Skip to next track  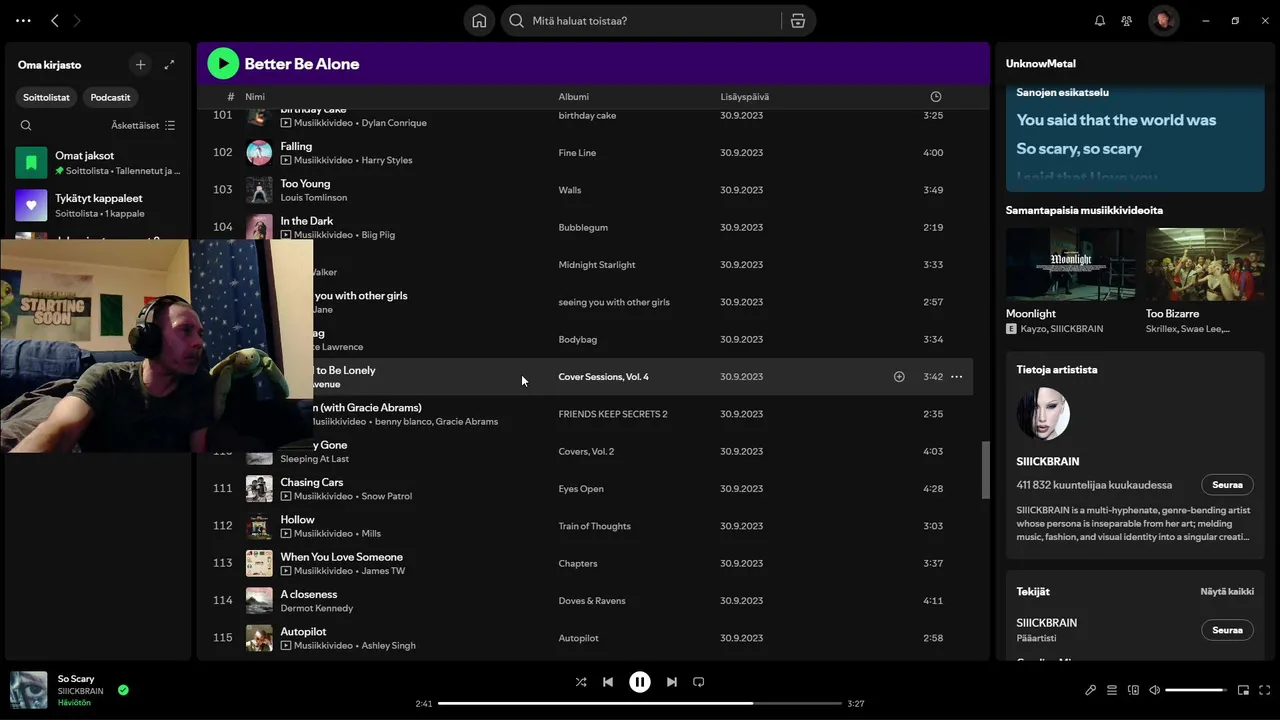click(x=672, y=682)
